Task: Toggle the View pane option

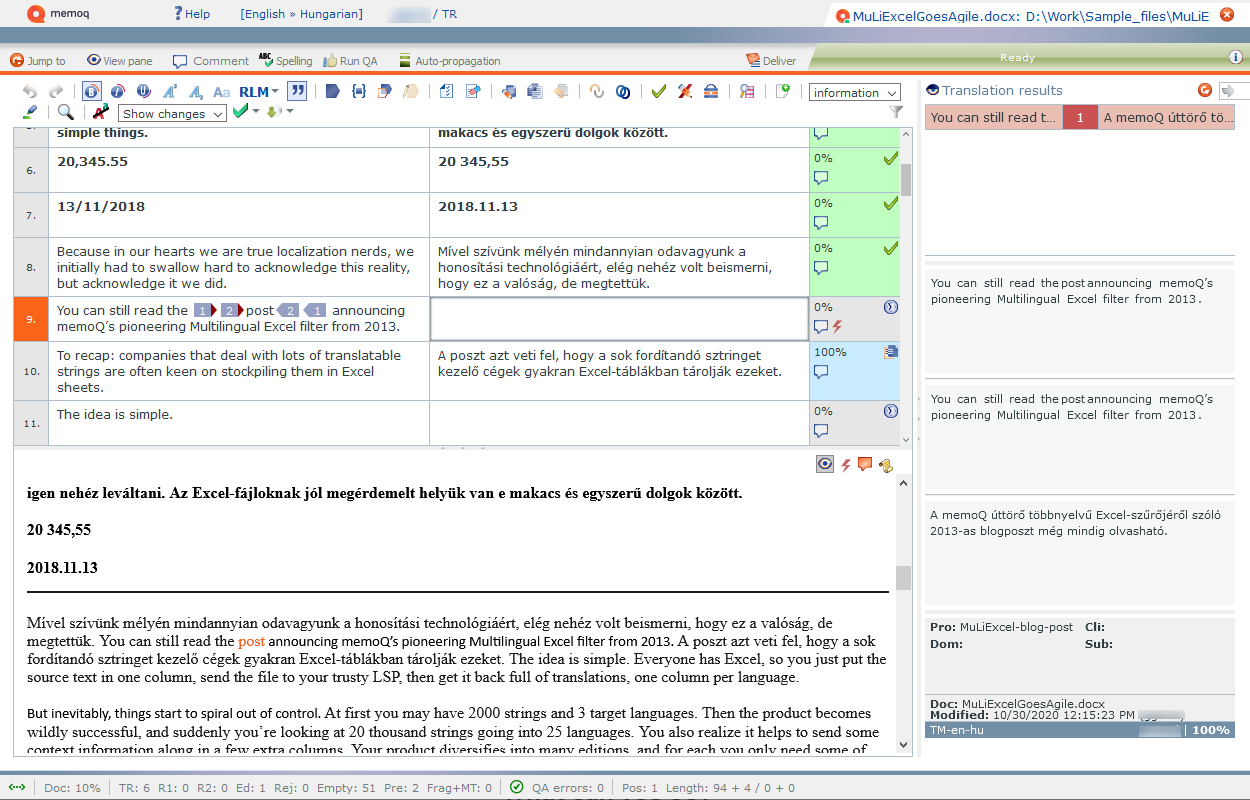Action: coord(120,61)
